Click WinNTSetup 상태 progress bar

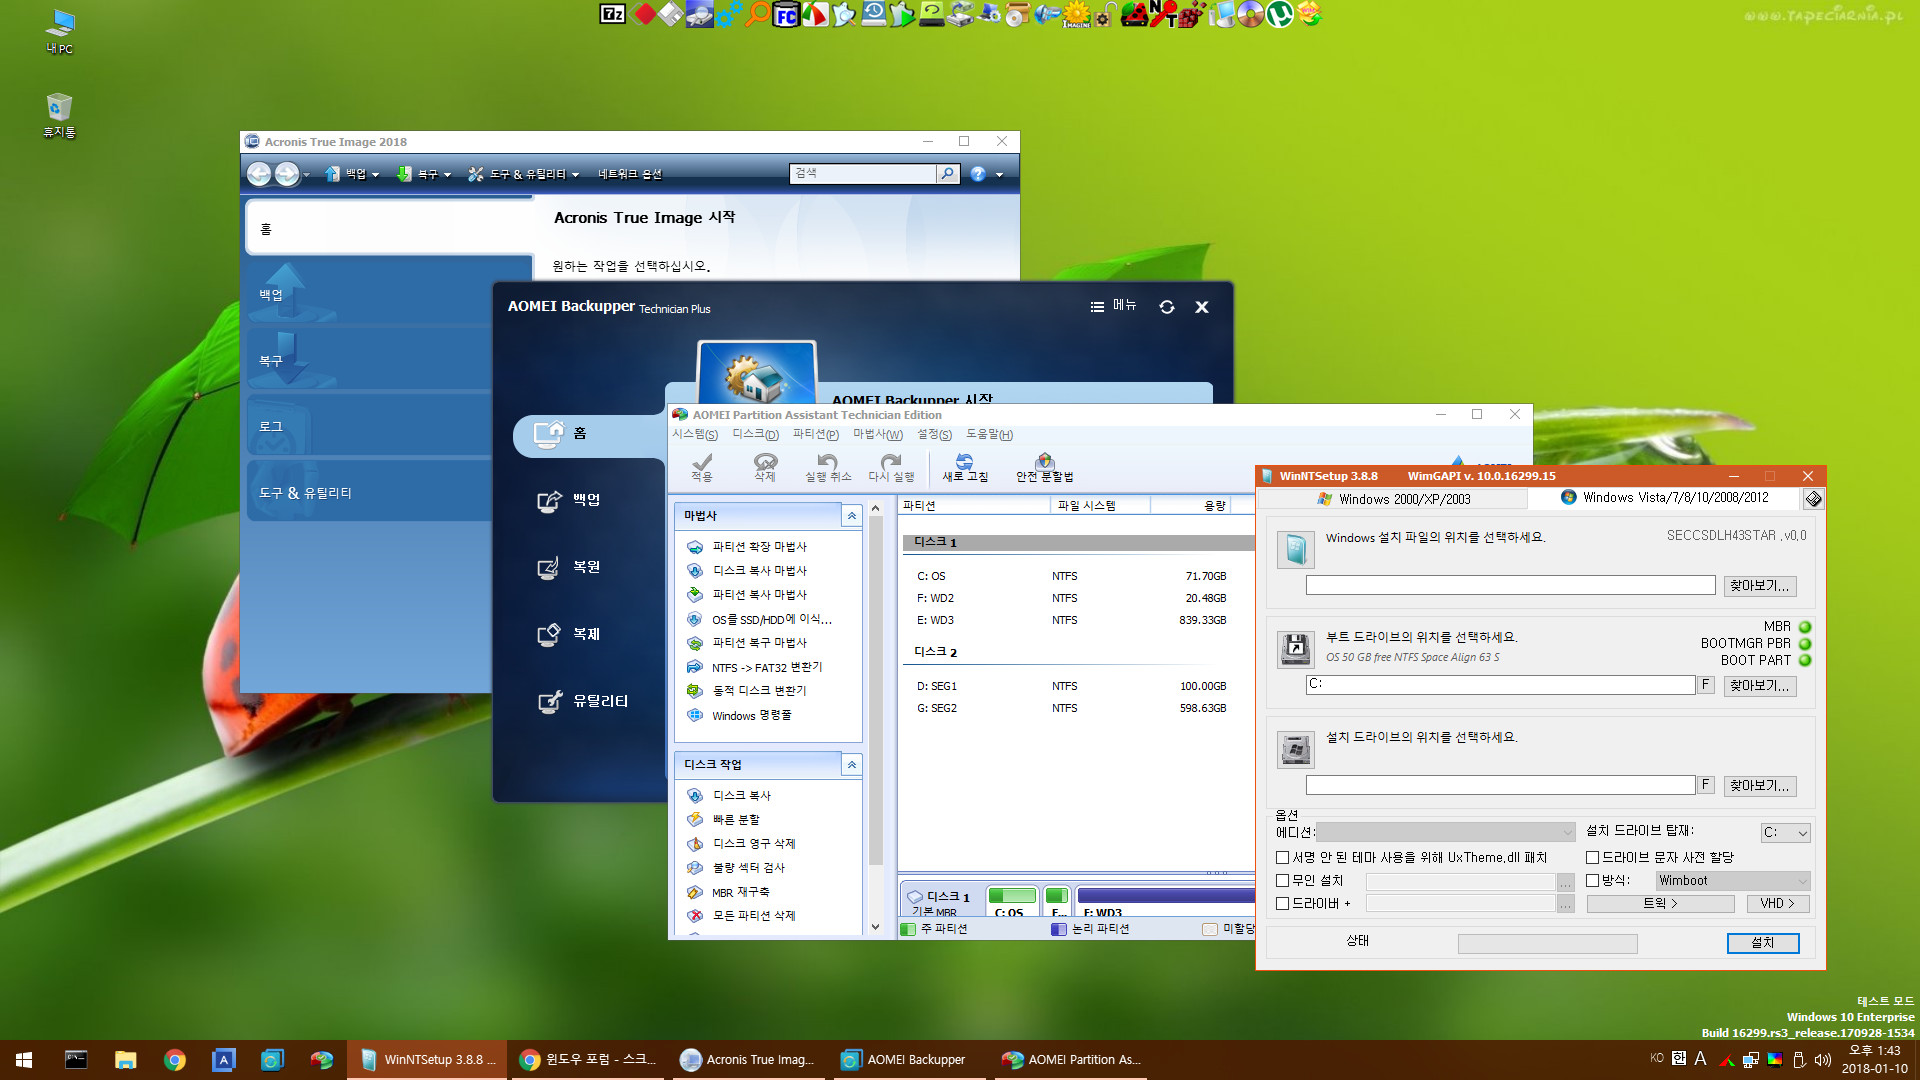tap(1547, 943)
